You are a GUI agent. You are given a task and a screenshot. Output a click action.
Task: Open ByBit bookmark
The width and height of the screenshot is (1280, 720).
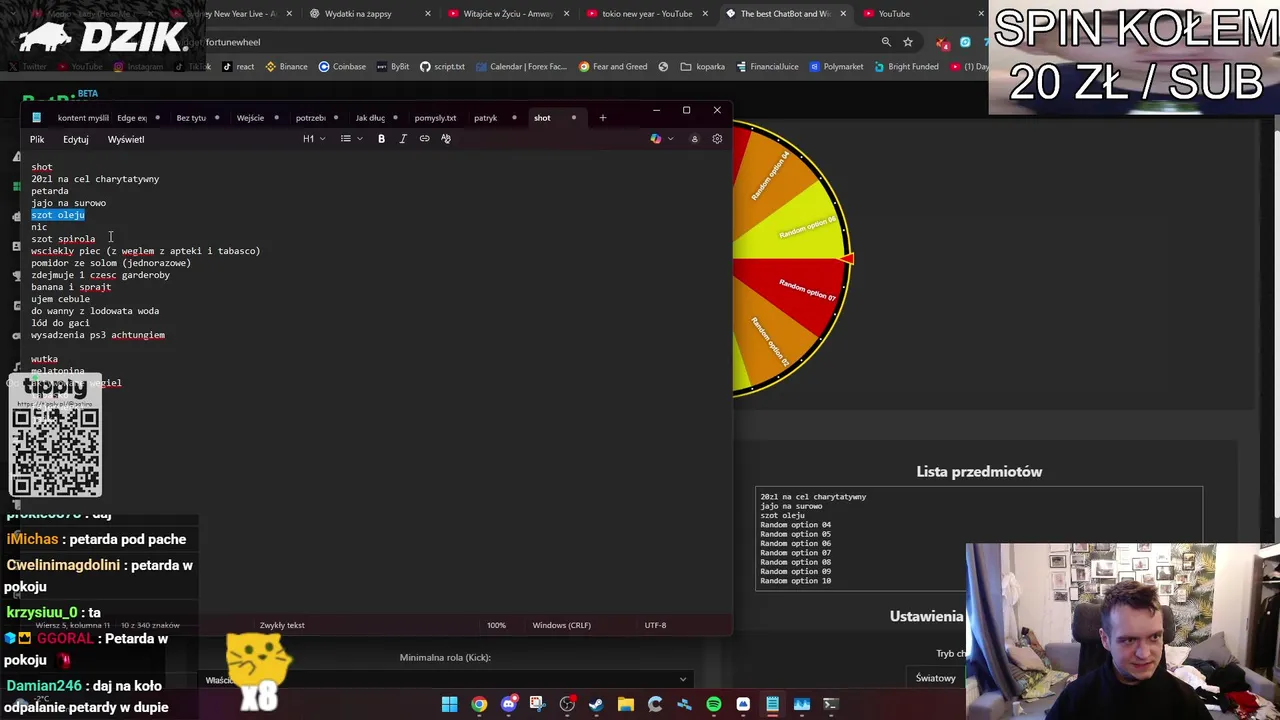pyautogui.click(x=392, y=67)
